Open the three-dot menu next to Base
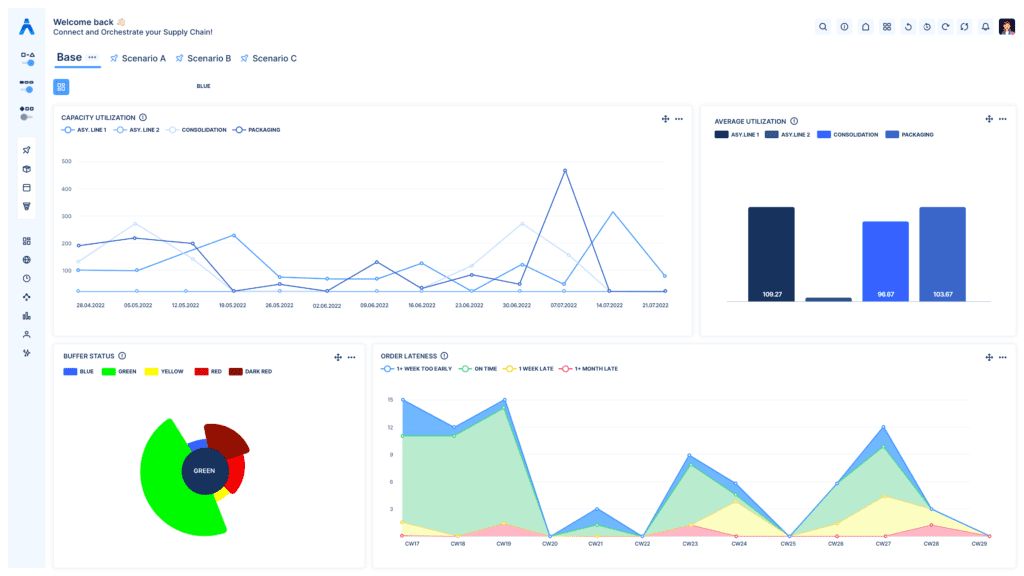The image size is (1024, 576). pos(93,58)
